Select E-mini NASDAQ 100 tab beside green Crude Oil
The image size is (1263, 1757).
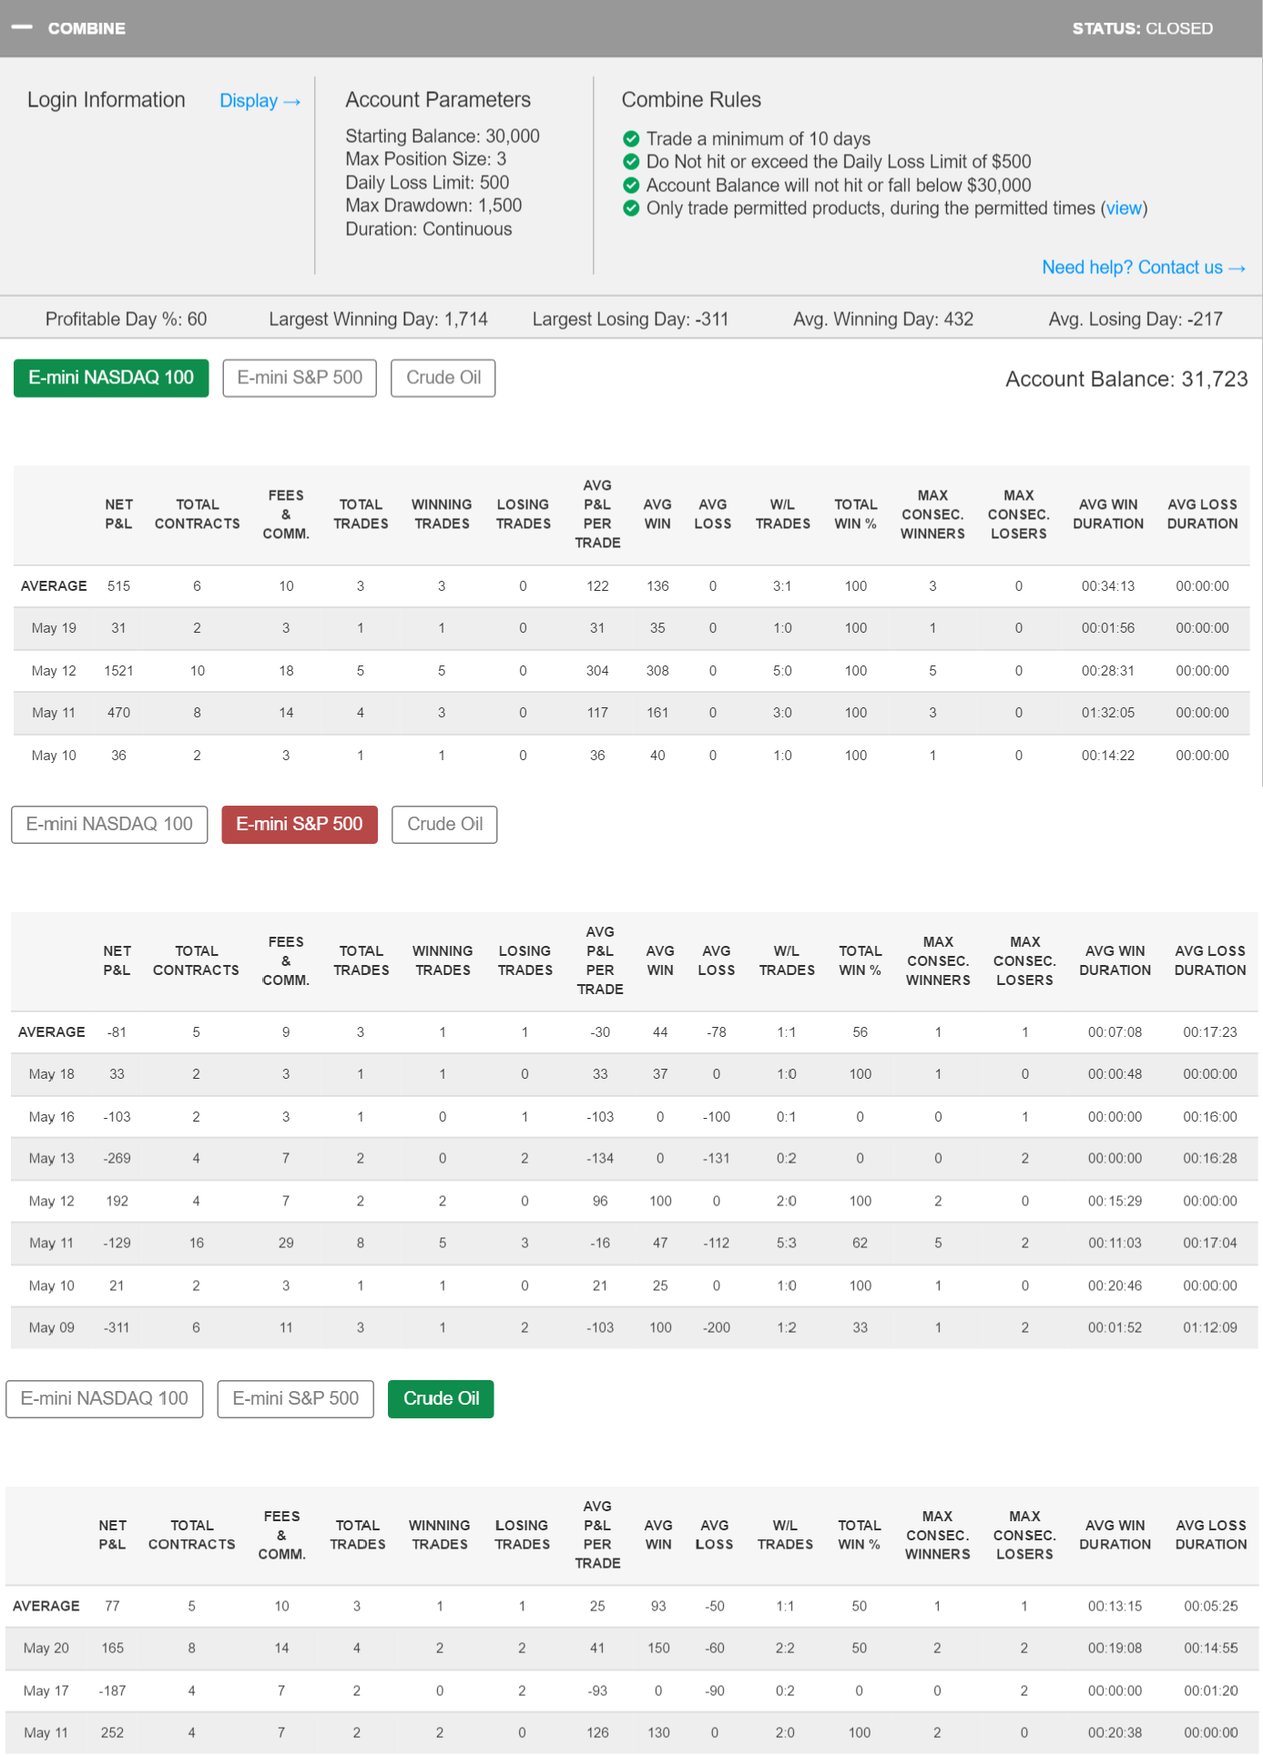coord(104,1399)
